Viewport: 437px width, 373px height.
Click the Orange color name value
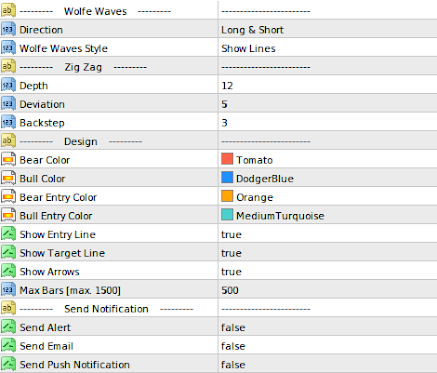point(254,197)
